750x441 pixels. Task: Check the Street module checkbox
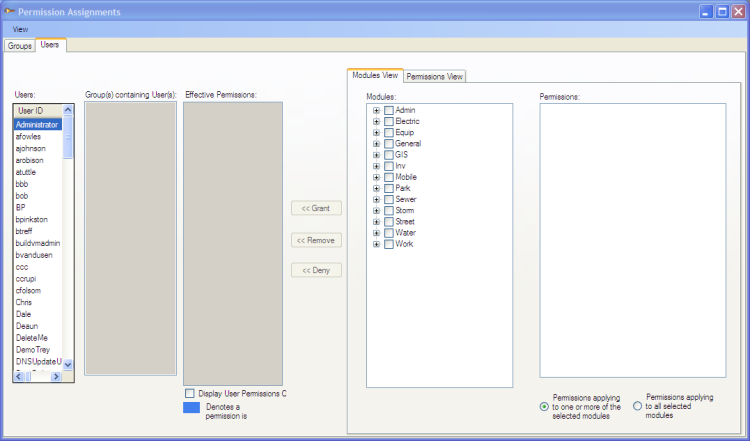[x=389, y=222]
